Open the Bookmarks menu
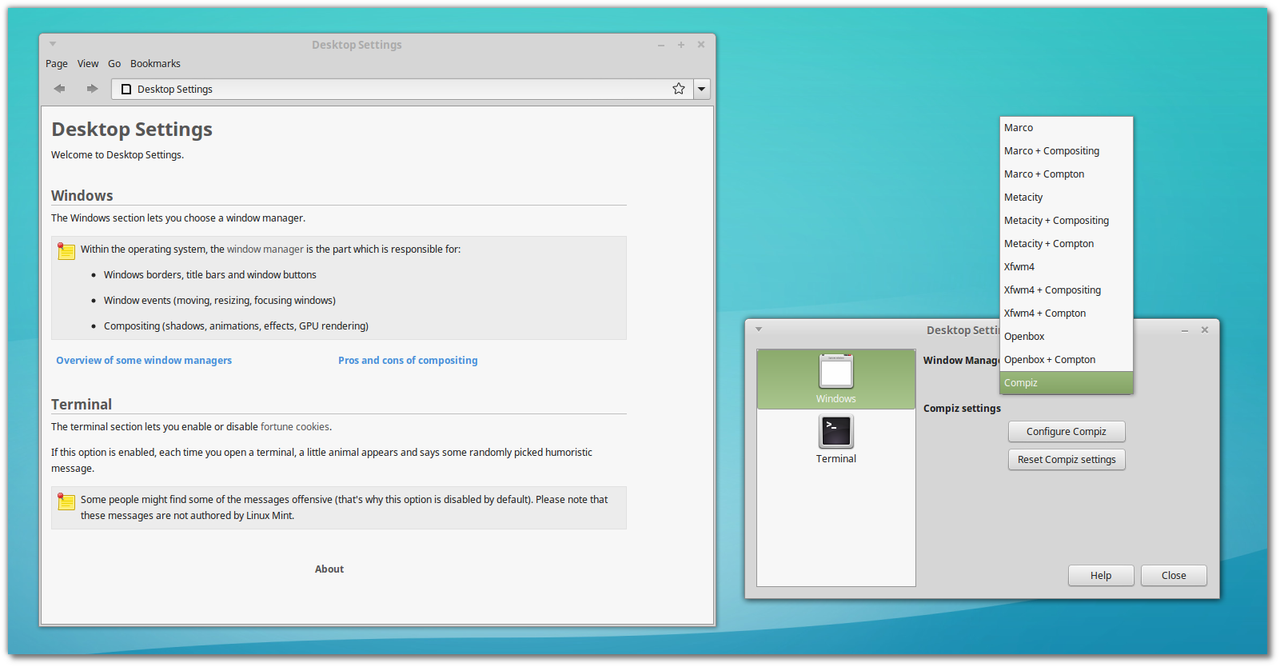The height and width of the screenshot is (667, 1280). point(155,63)
